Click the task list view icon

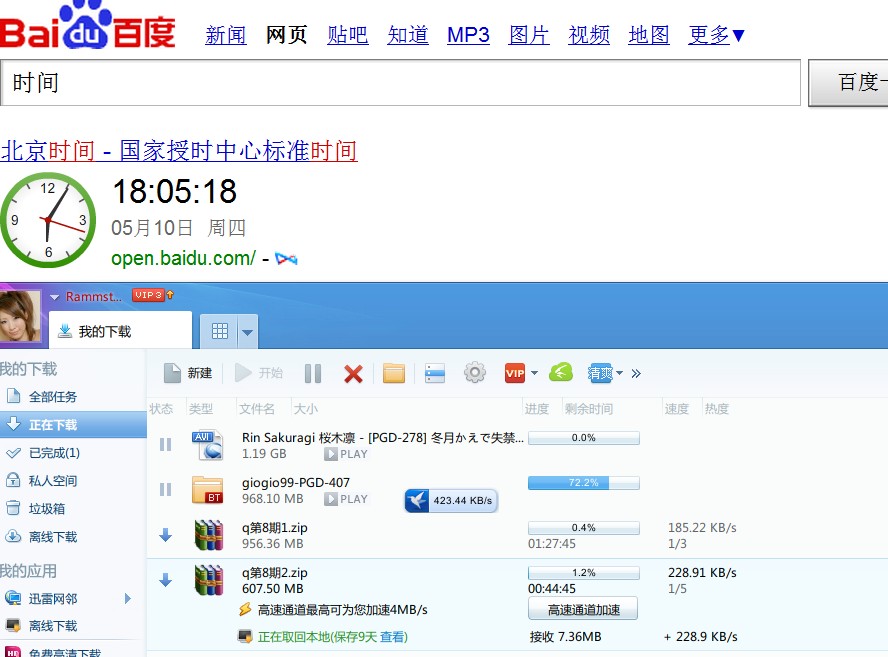pyautogui.click(x=435, y=373)
